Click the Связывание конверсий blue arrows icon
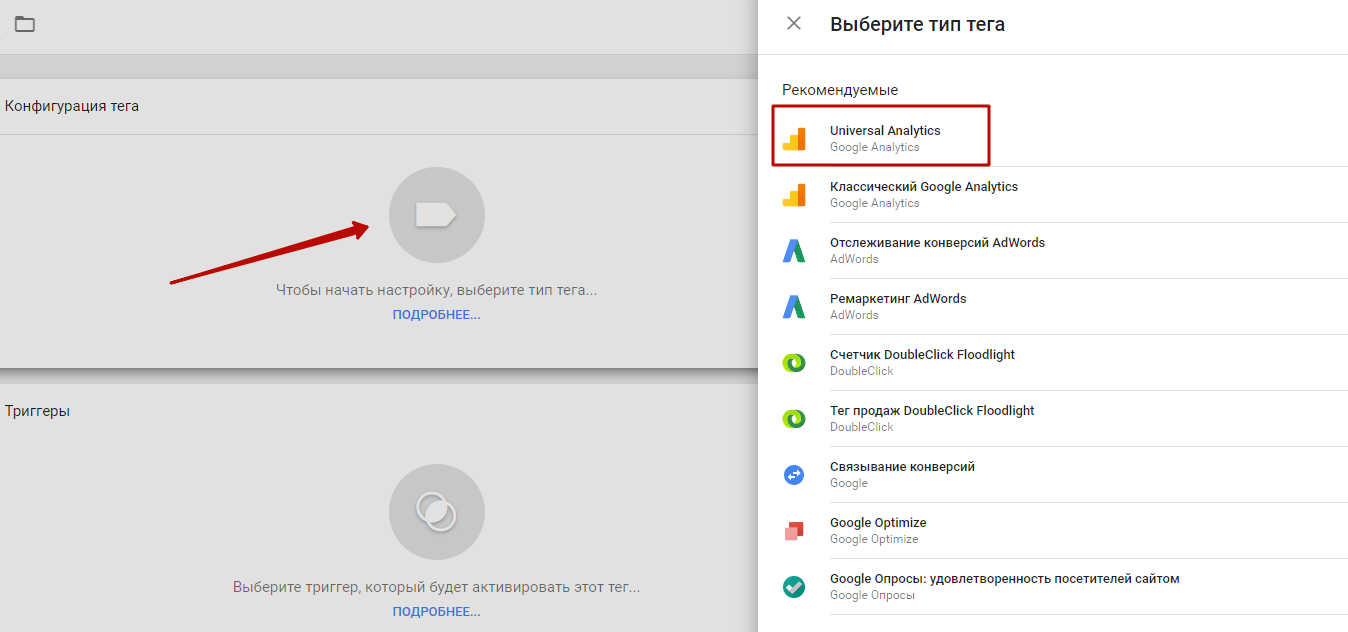Screen dimensions: 1348x632 tap(794, 475)
